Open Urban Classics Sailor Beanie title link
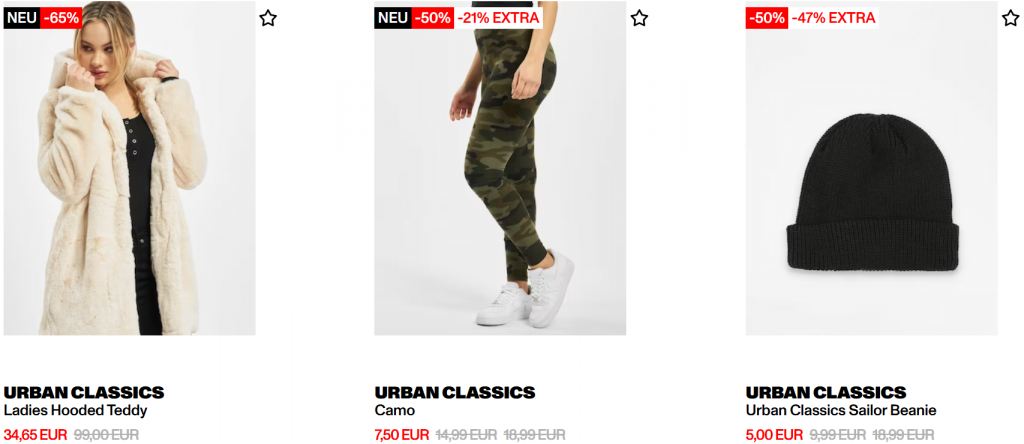This screenshot has height=444, width=1024. [x=841, y=411]
